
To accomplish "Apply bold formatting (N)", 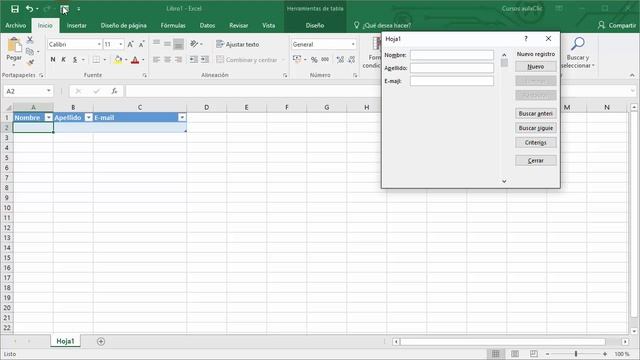I will coord(53,60).
